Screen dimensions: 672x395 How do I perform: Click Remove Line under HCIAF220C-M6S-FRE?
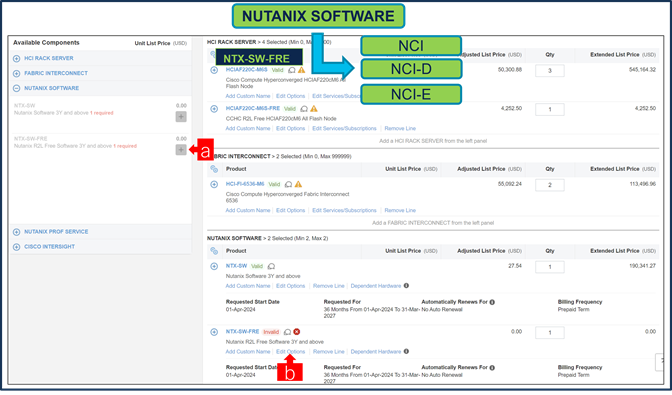(x=400, y=129)
